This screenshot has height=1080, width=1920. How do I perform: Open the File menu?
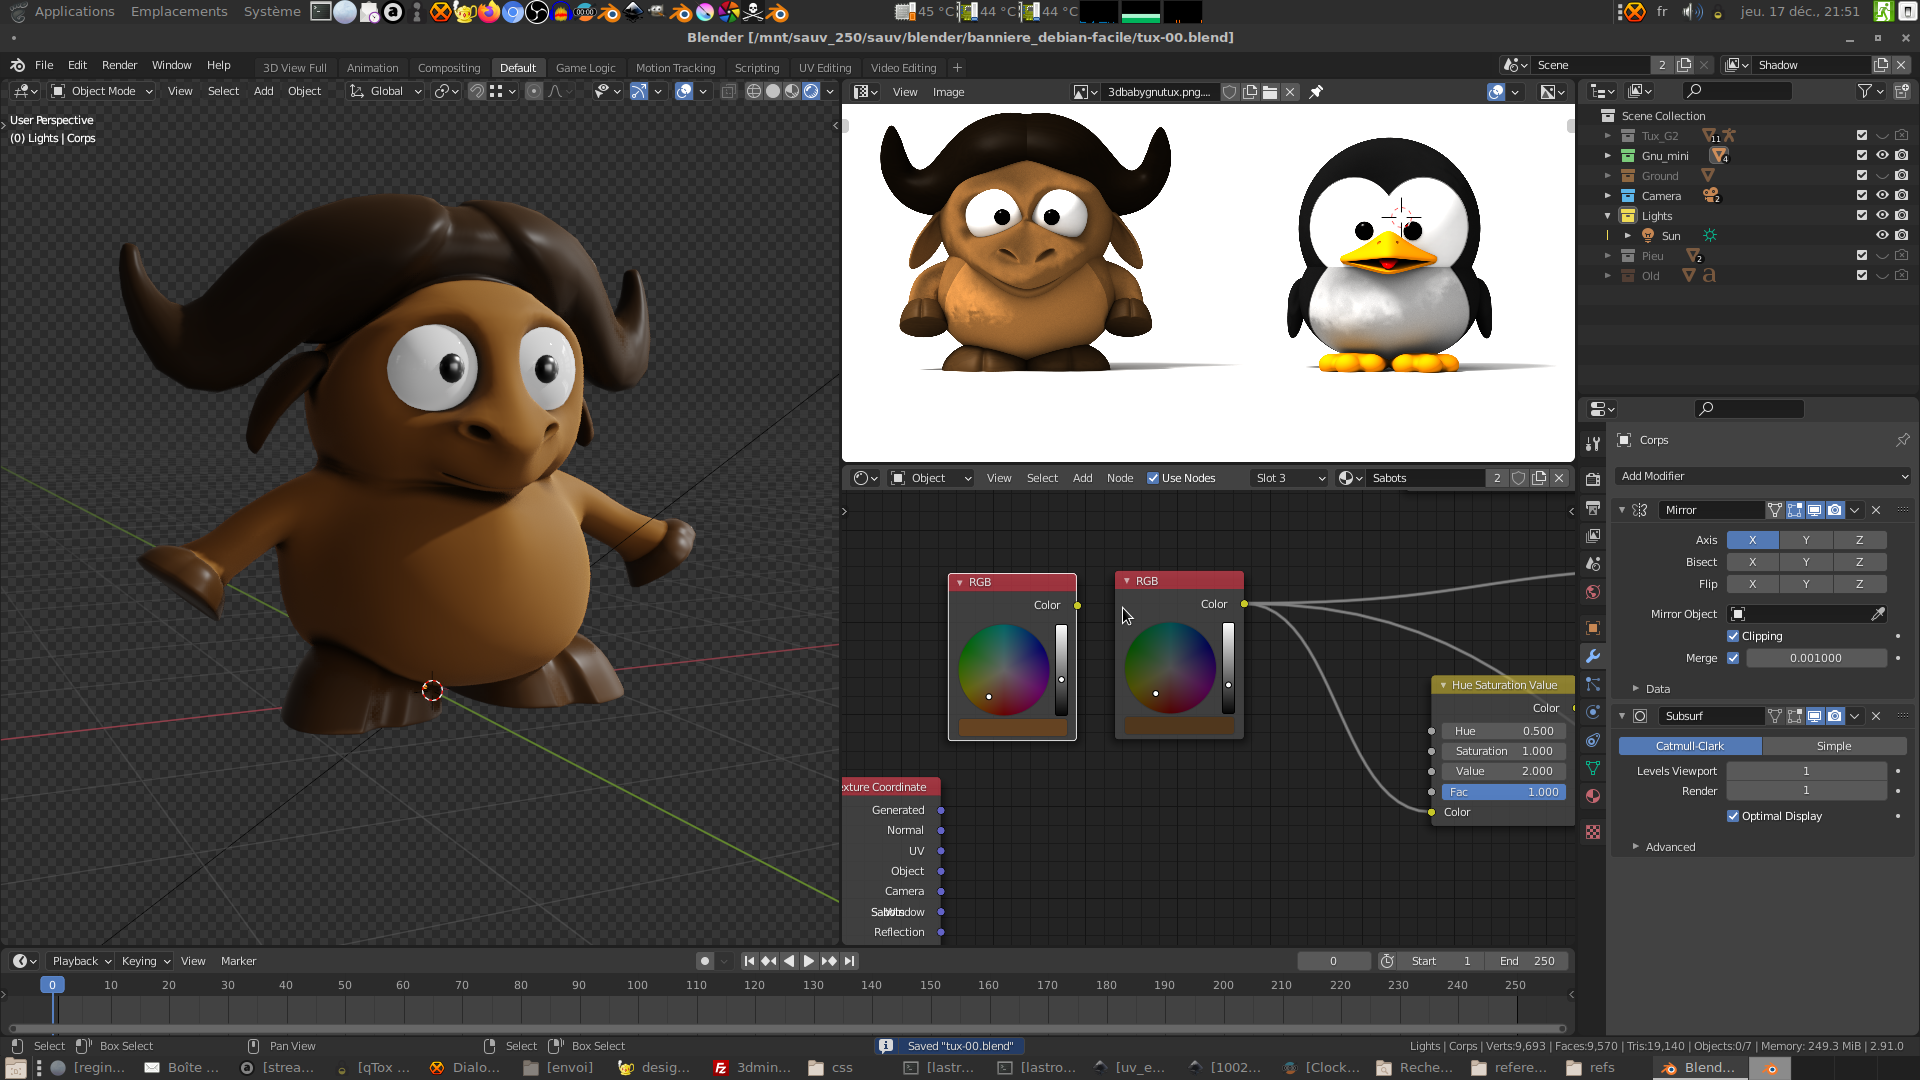click(44, 65)
